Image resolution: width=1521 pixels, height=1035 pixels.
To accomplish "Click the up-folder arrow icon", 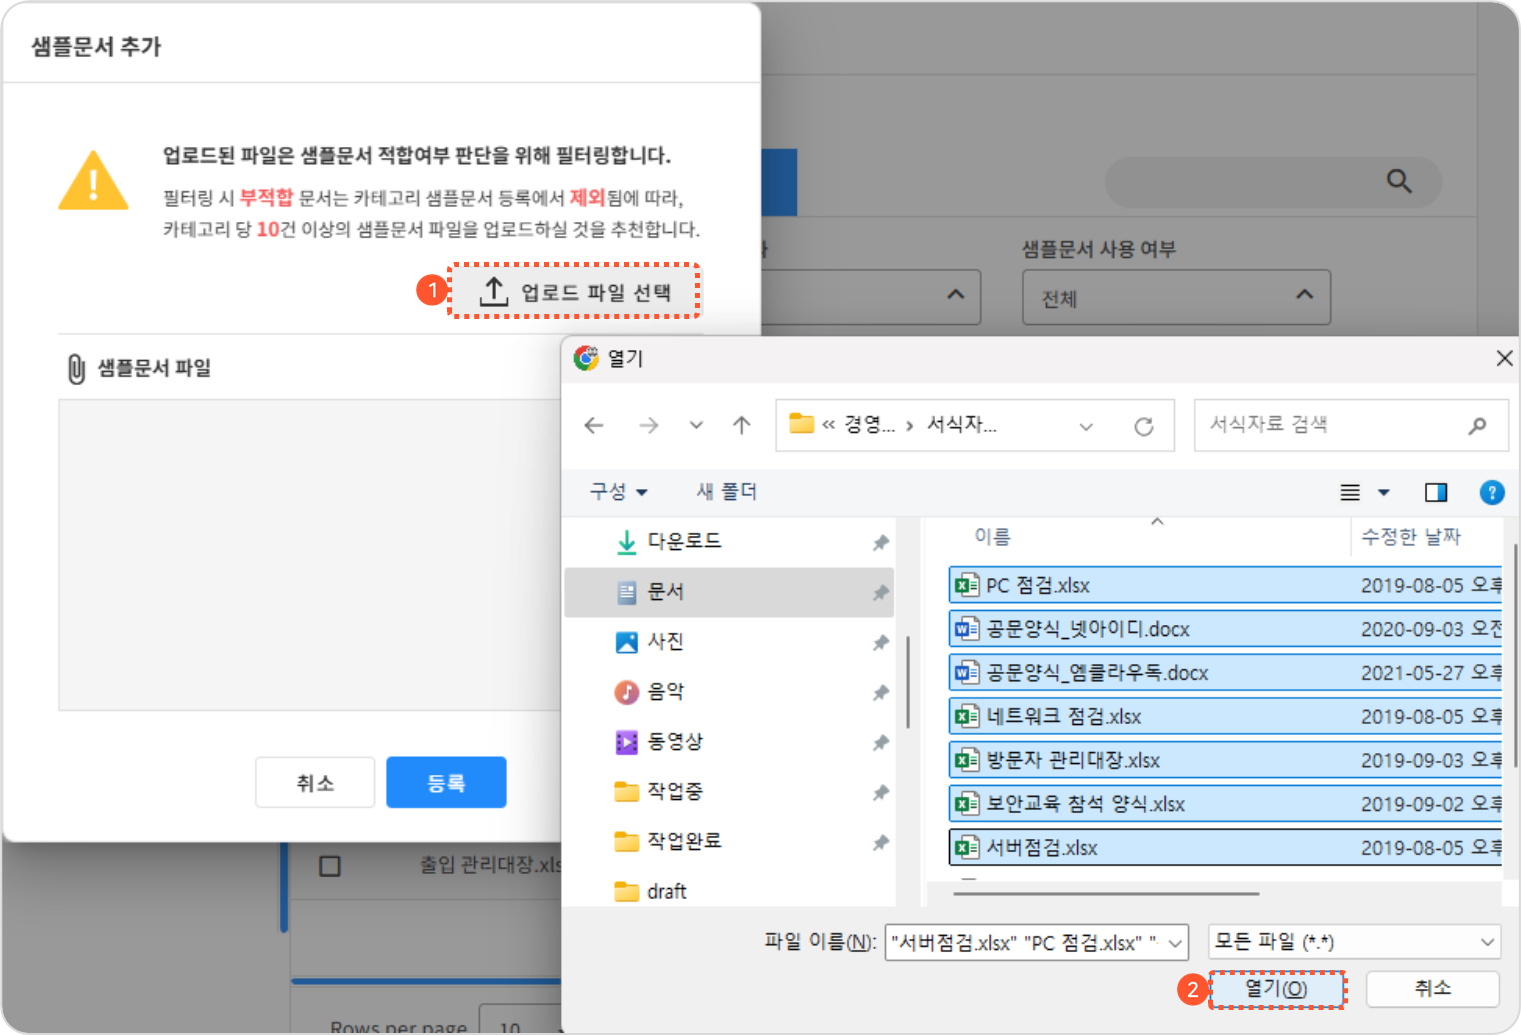I will pos(741,426).
